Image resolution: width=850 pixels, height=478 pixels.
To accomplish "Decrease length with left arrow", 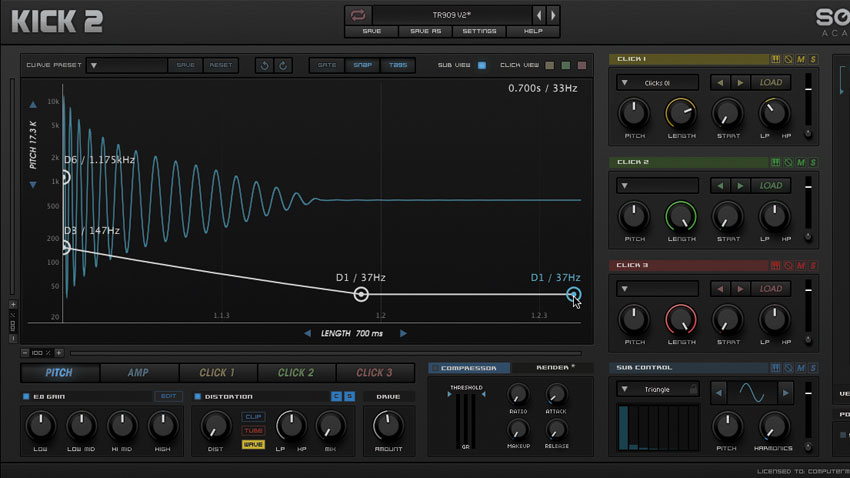I will pos(307,333).
